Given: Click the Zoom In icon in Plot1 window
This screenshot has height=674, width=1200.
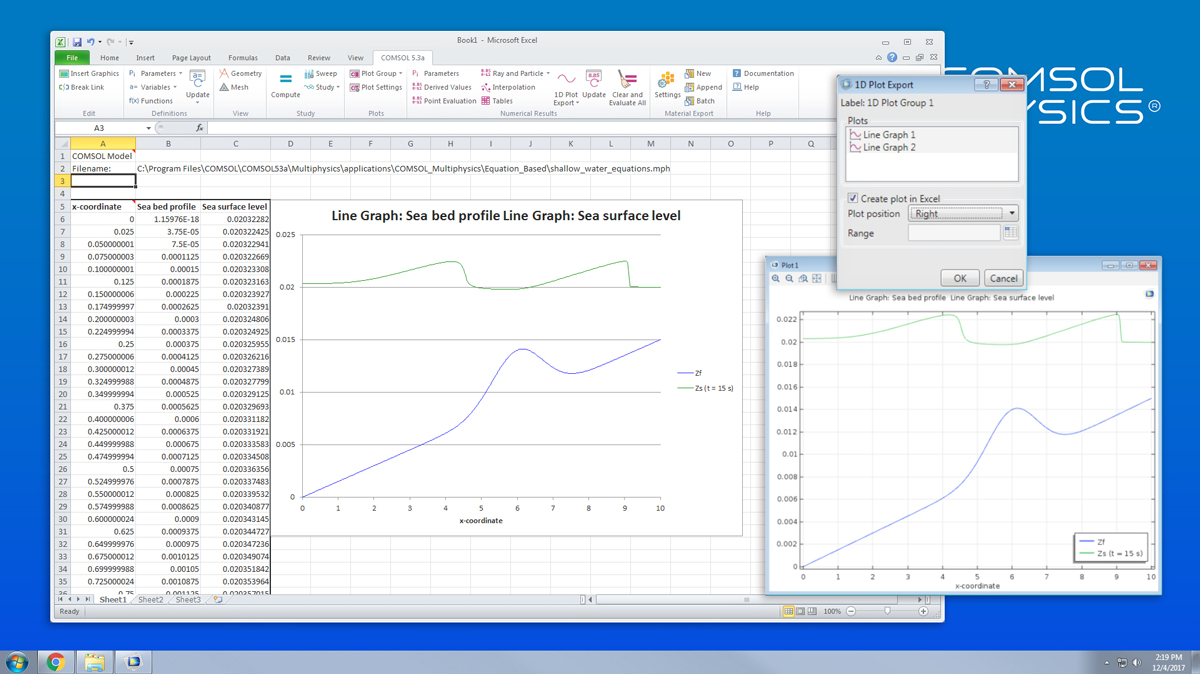Looking at the screenshot, I should coord(776,279).
